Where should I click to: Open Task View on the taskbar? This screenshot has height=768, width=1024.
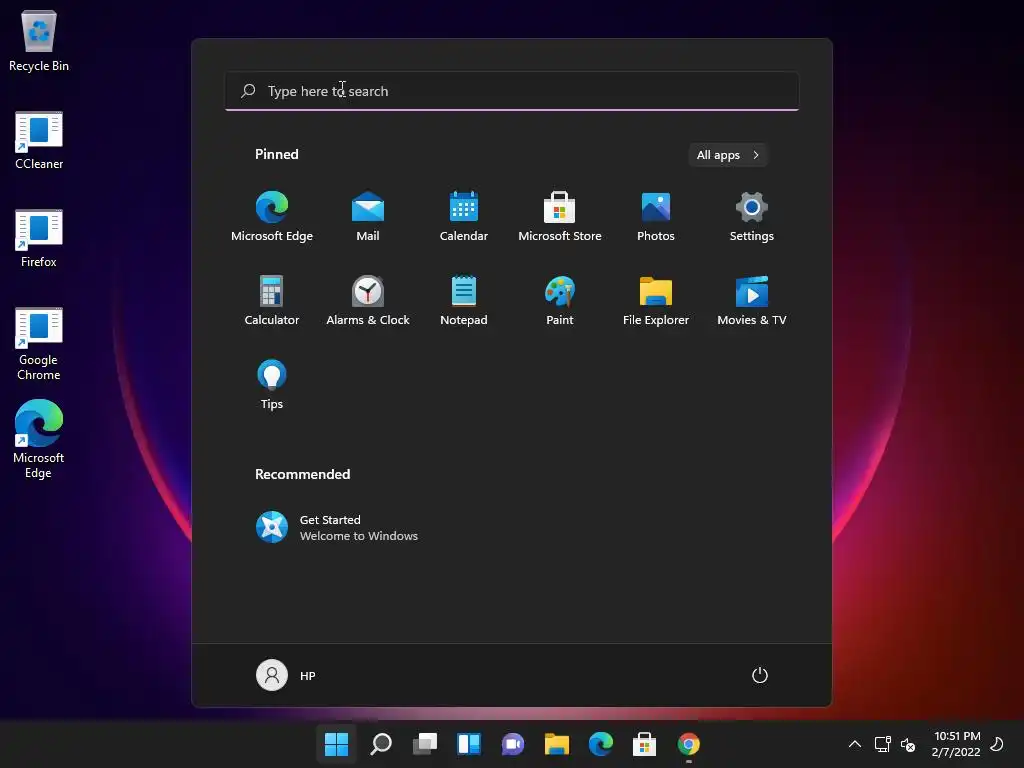425,744
